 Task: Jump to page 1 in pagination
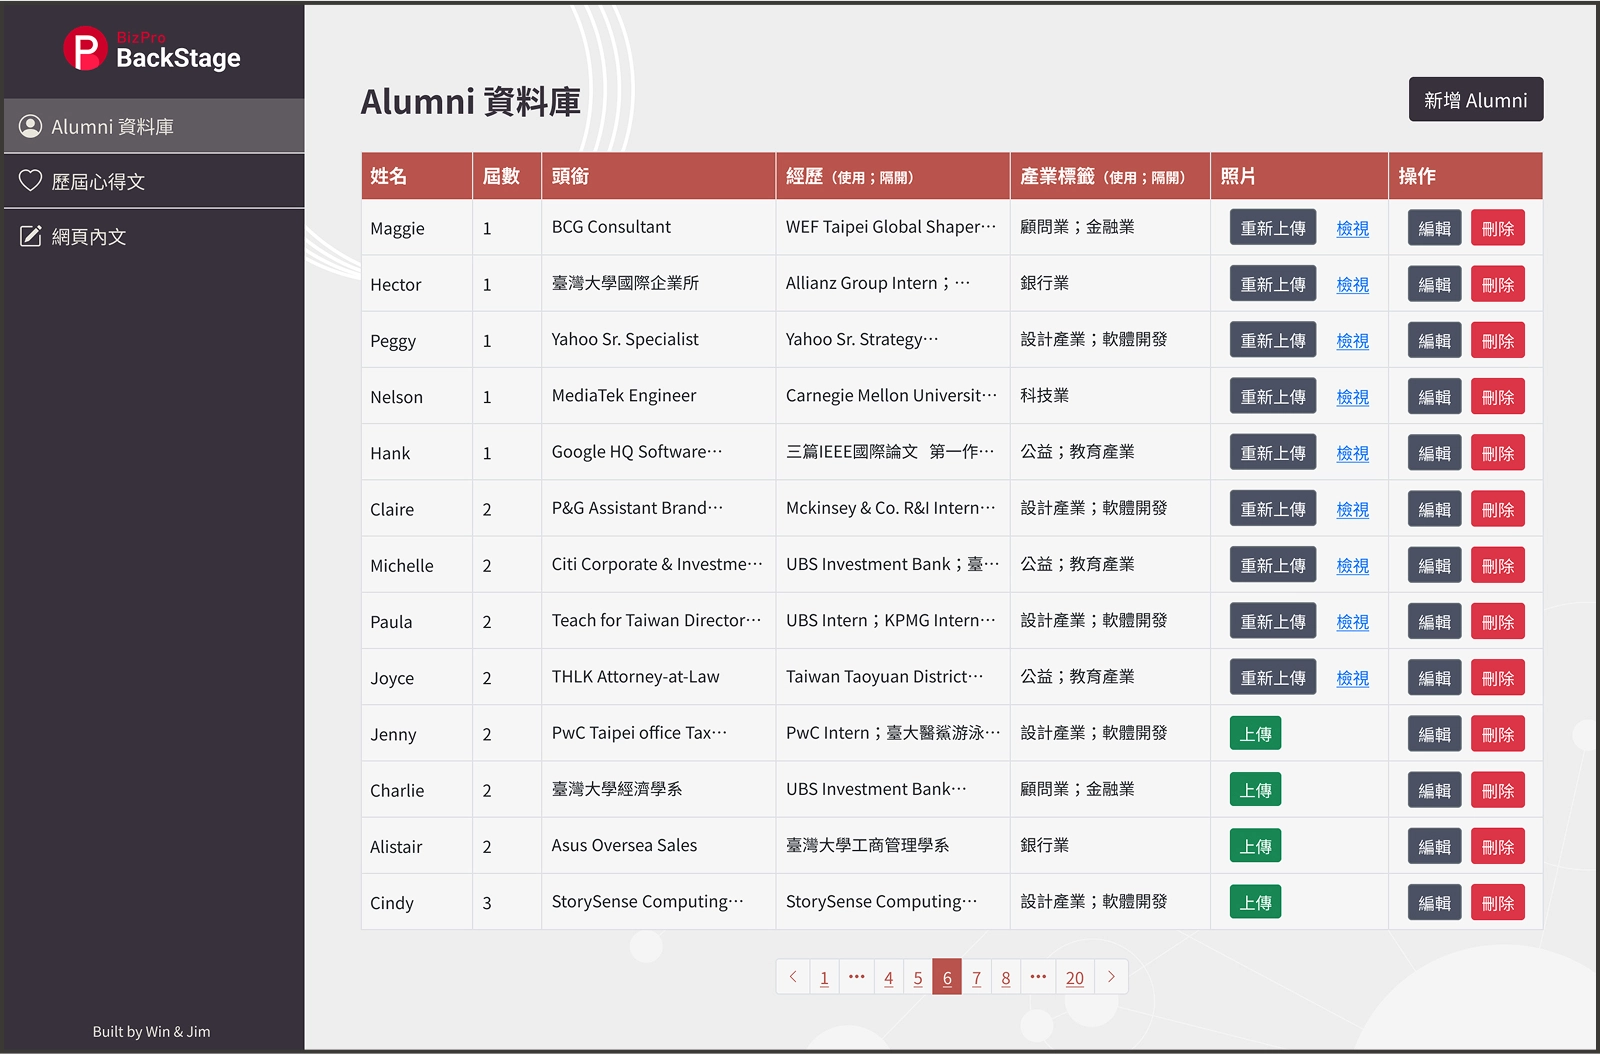tap(824, 977)
